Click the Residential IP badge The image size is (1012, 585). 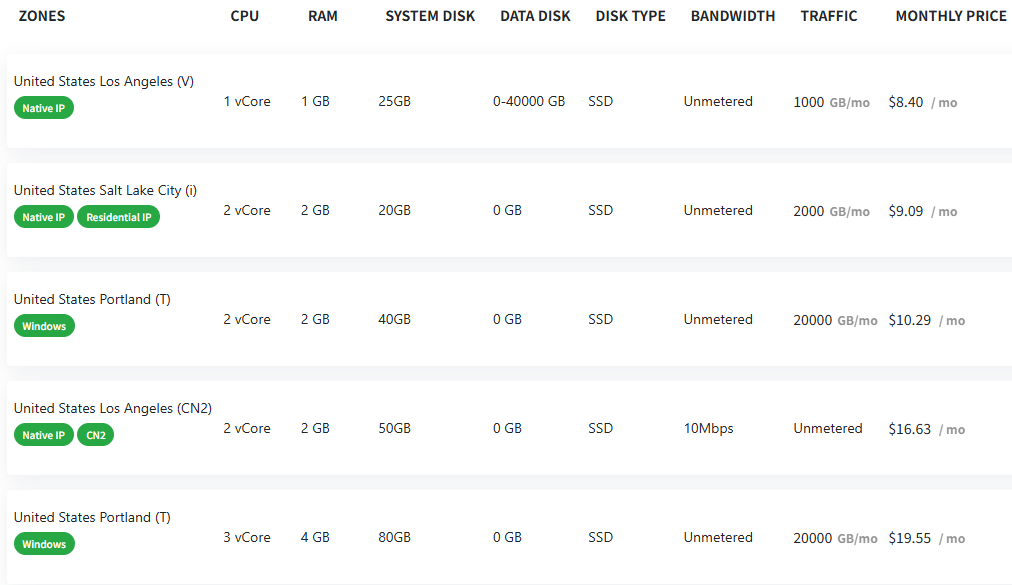[x=119, y=217]
